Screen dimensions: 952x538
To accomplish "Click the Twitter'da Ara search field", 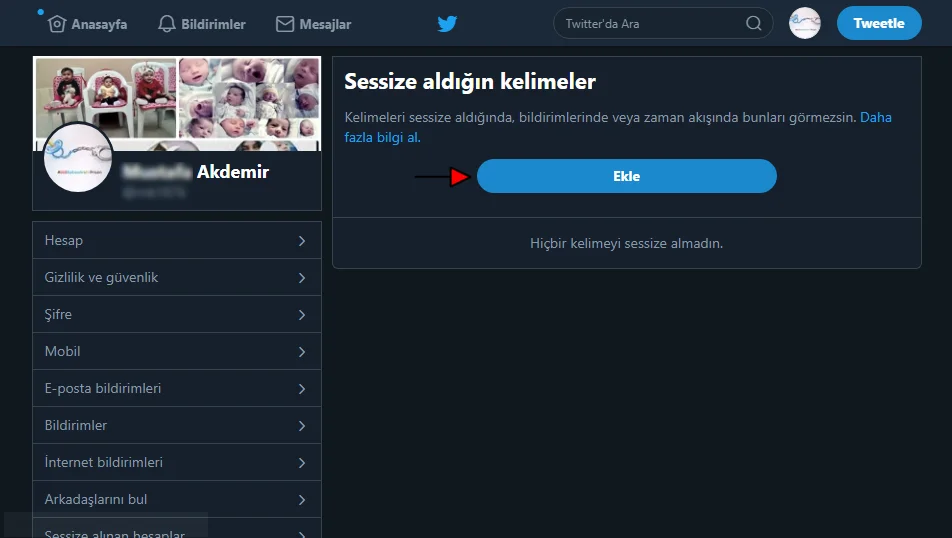I will tap(650, 24).
